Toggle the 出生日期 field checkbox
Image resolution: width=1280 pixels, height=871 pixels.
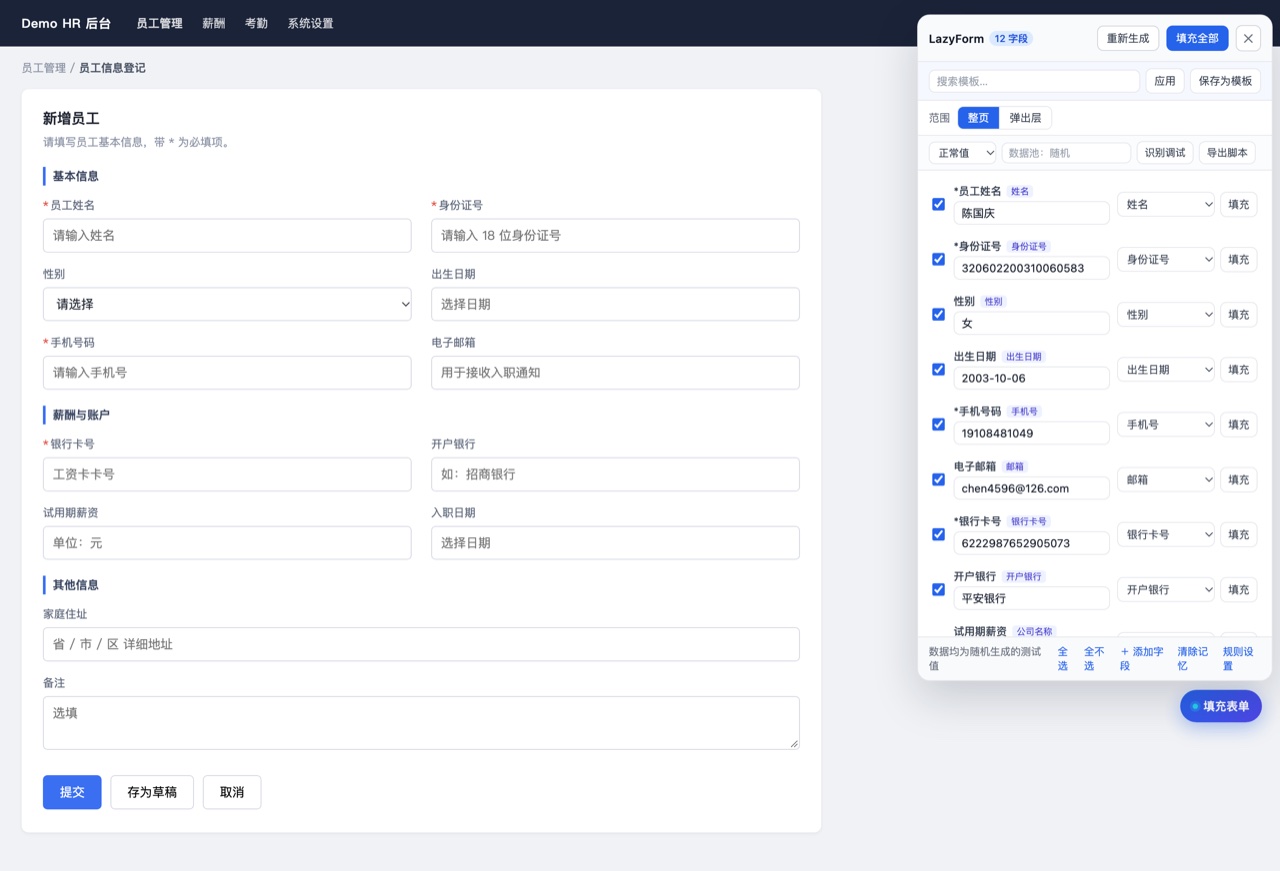(938, 369)
